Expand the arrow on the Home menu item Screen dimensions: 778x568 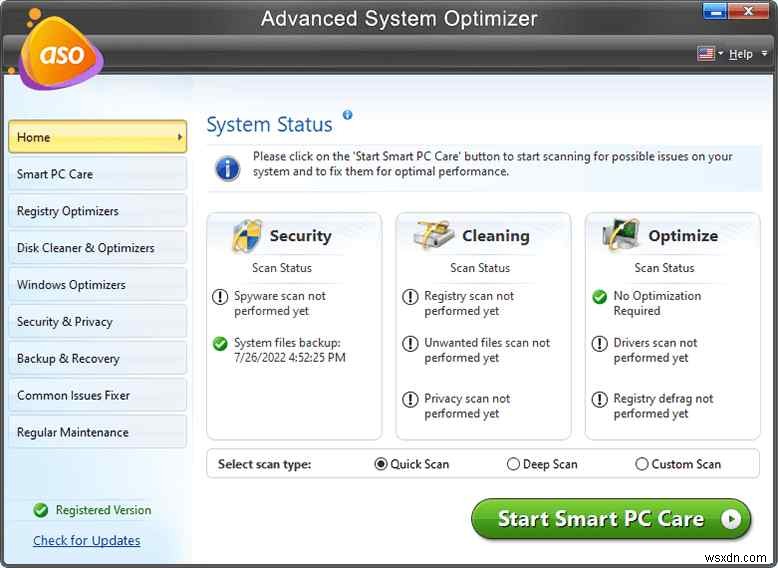(180, 137)
